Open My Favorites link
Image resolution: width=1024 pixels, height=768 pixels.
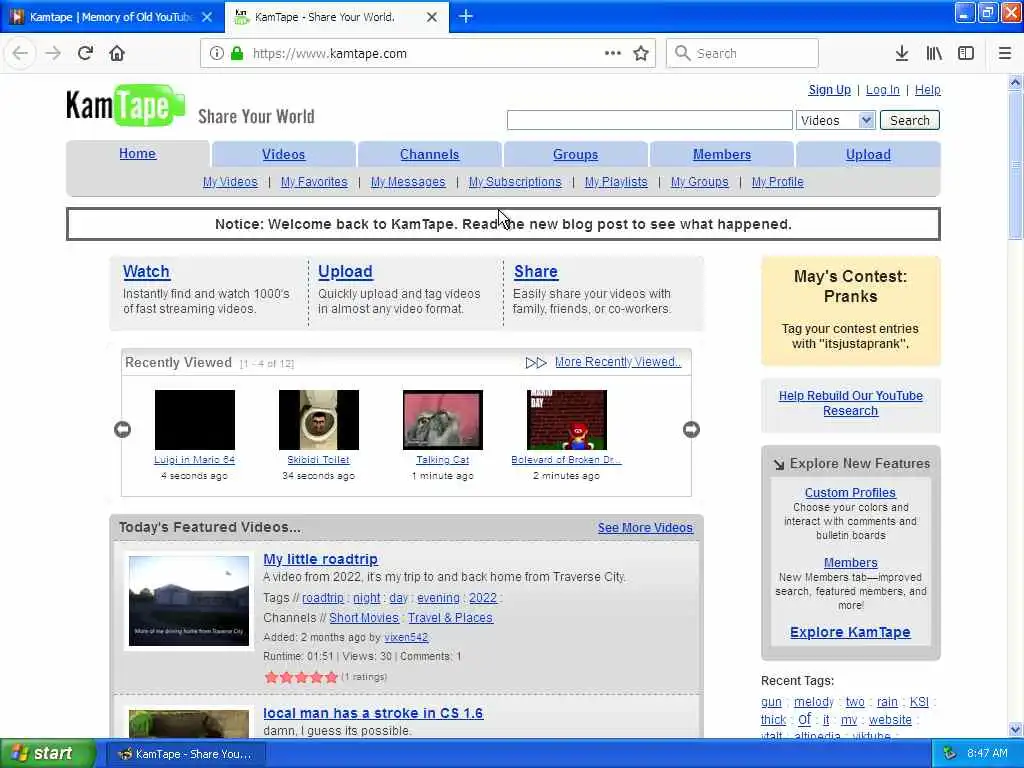click(x=314, y=182)
